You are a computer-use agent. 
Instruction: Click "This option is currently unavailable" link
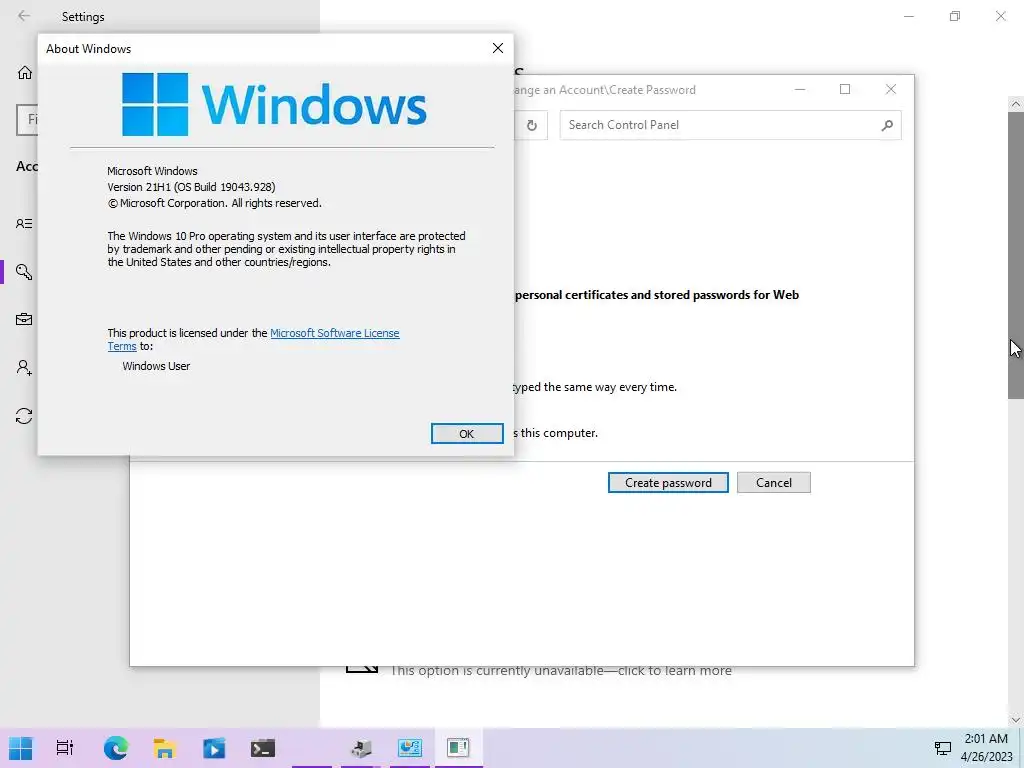click(561, 671)
